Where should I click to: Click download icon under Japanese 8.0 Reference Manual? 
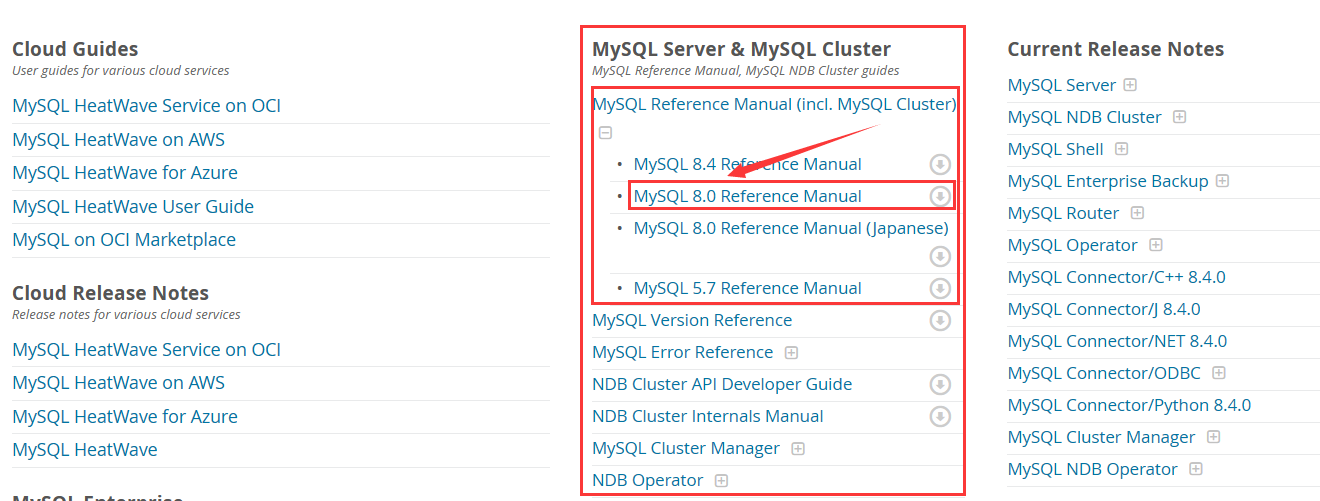(x=940, y=256)
